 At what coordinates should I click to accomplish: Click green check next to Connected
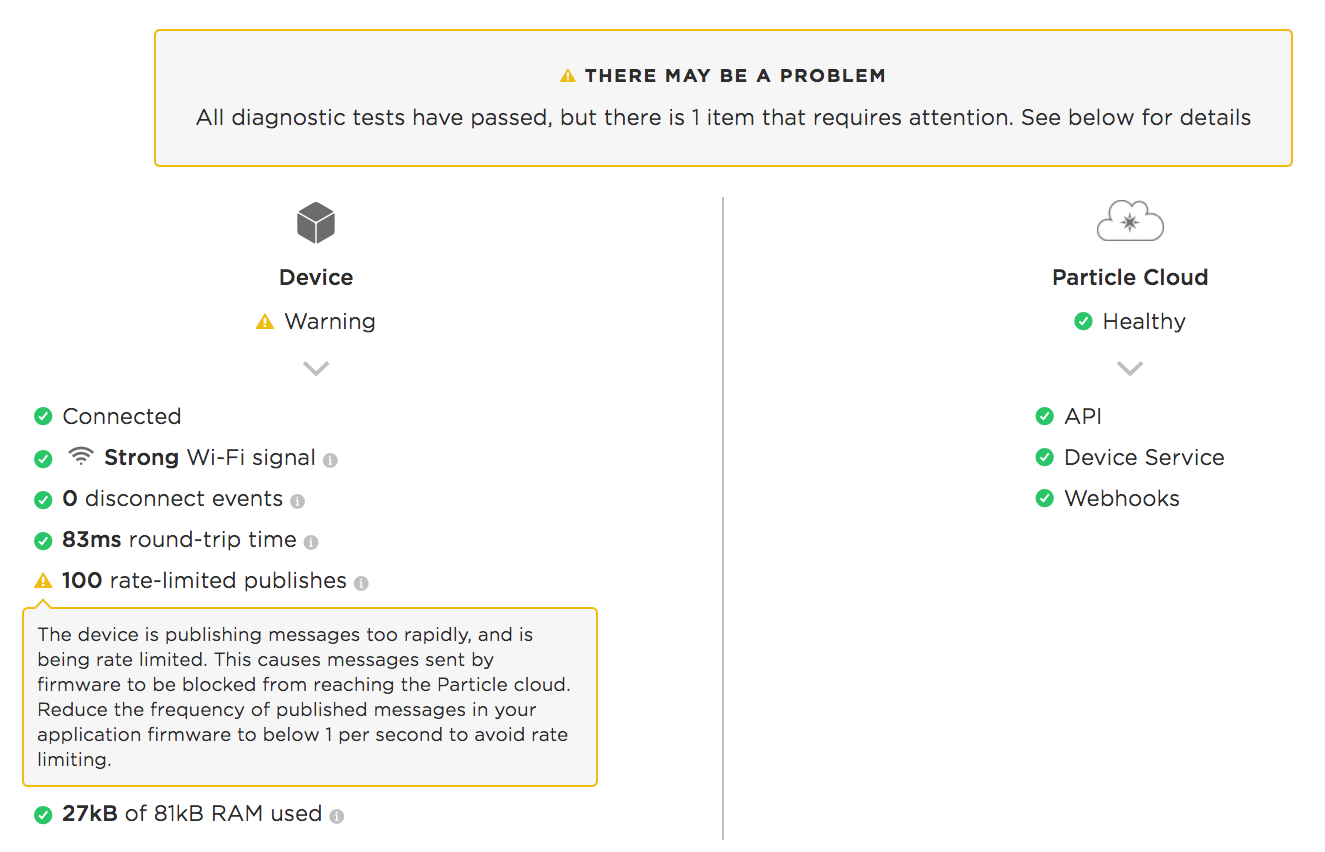(43, 416)
